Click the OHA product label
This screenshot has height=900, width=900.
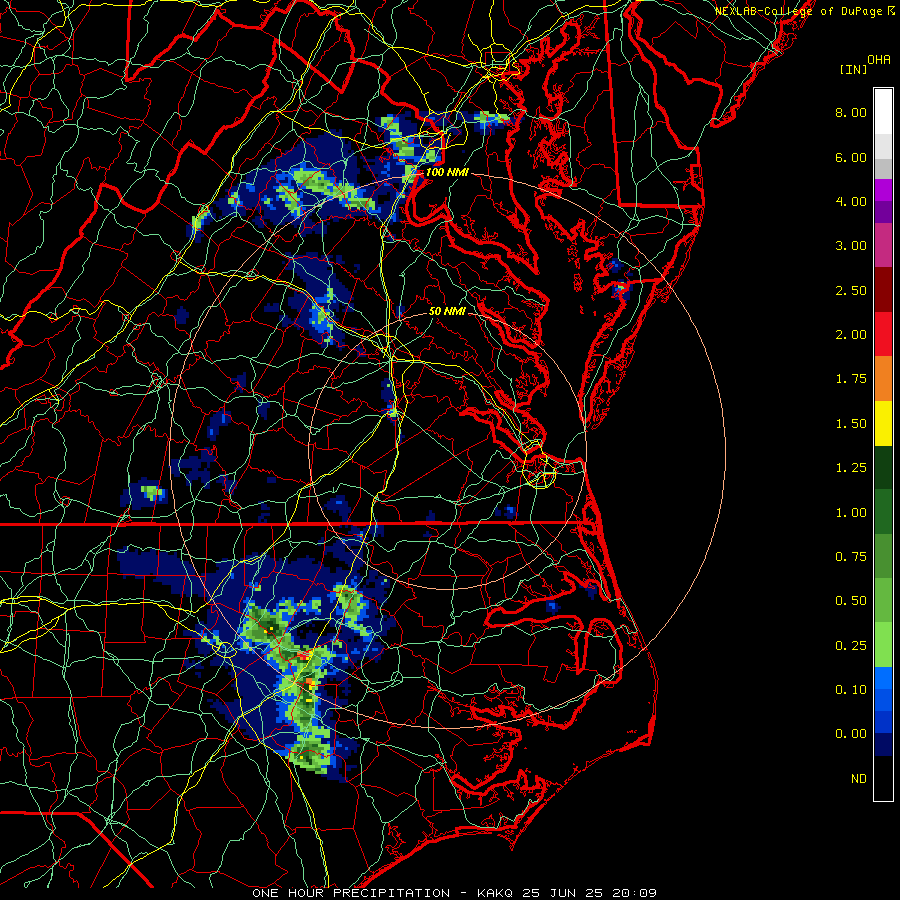click(x=879, y=60)
